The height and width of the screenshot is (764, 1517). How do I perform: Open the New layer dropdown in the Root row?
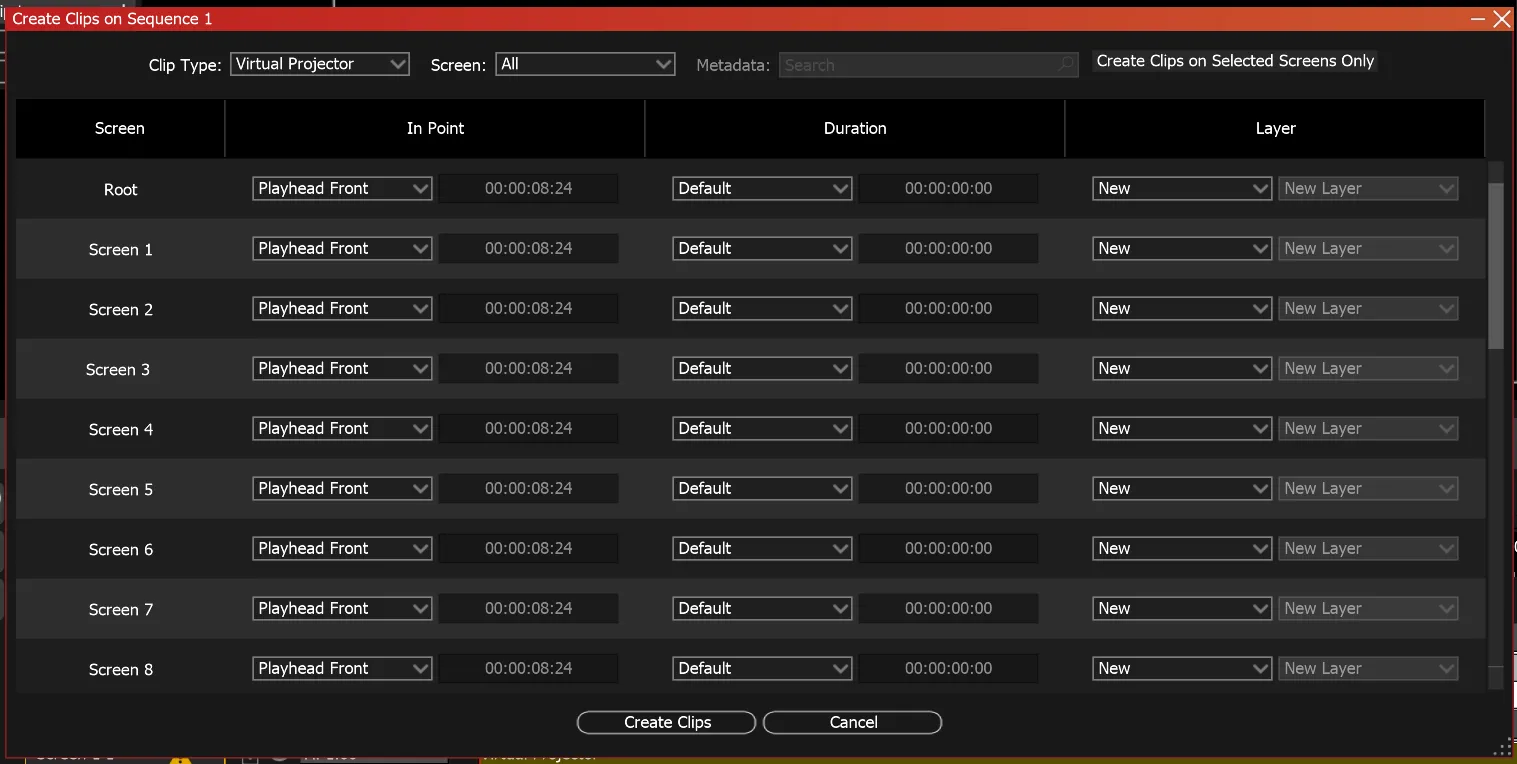1182,188
